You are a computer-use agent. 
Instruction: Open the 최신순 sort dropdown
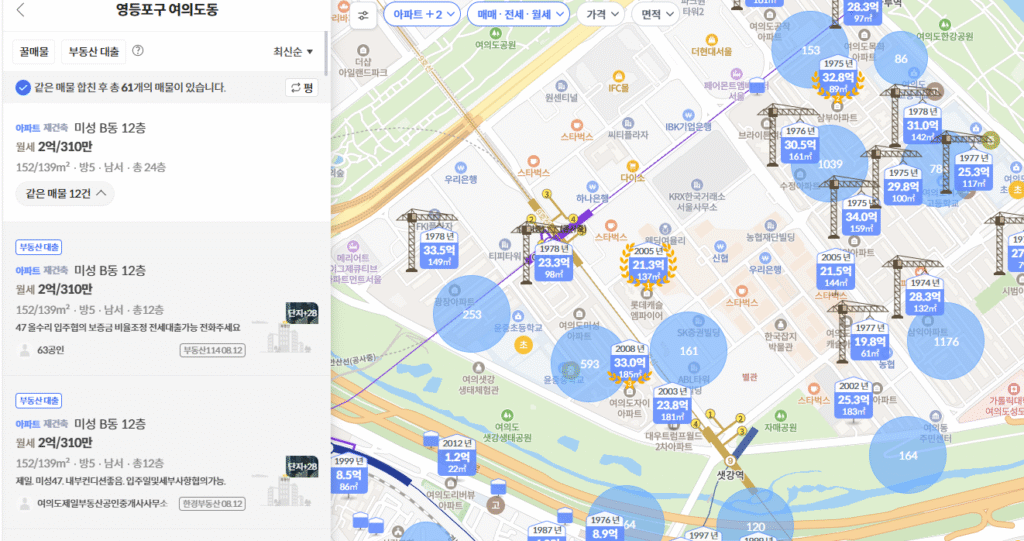[x=293, y=52]
